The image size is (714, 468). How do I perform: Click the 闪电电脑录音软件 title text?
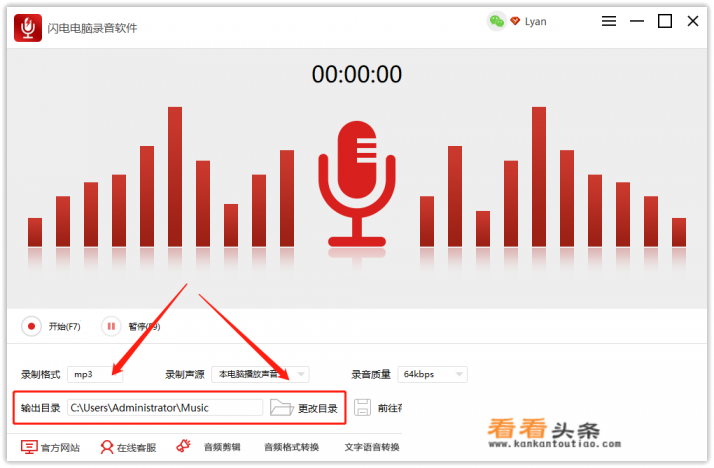(92, 28)
